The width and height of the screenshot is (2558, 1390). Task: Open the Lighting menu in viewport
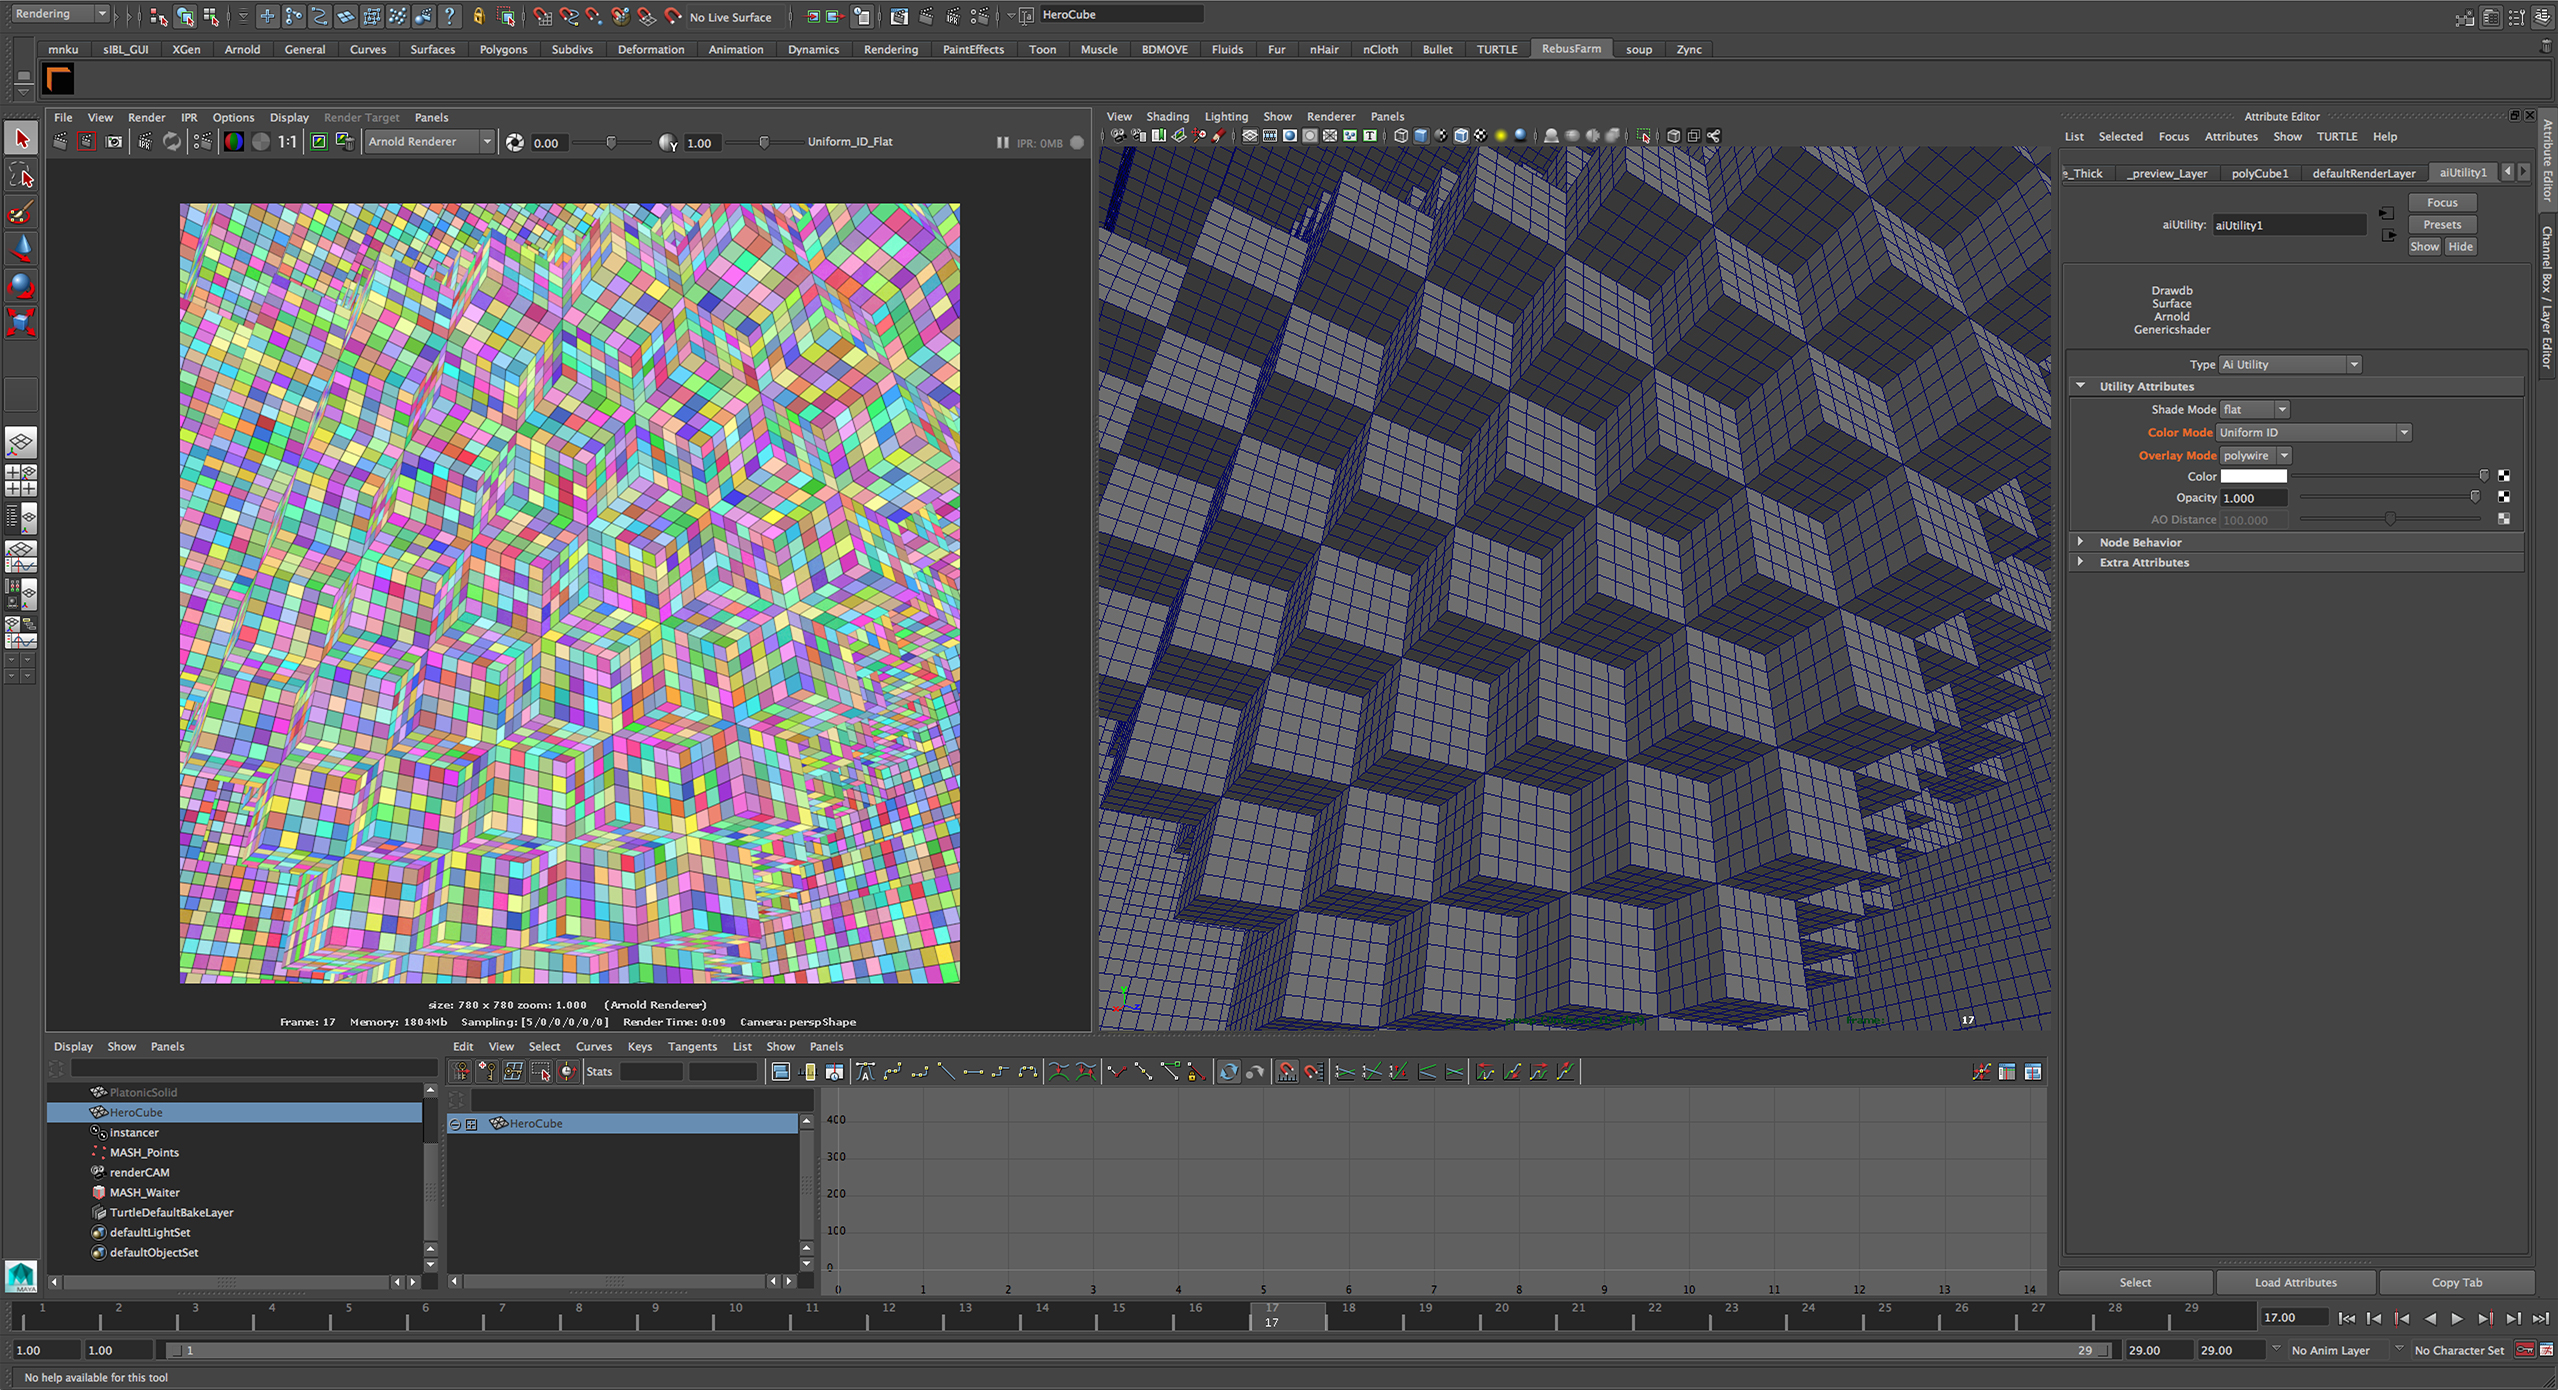coord(1225,116)
